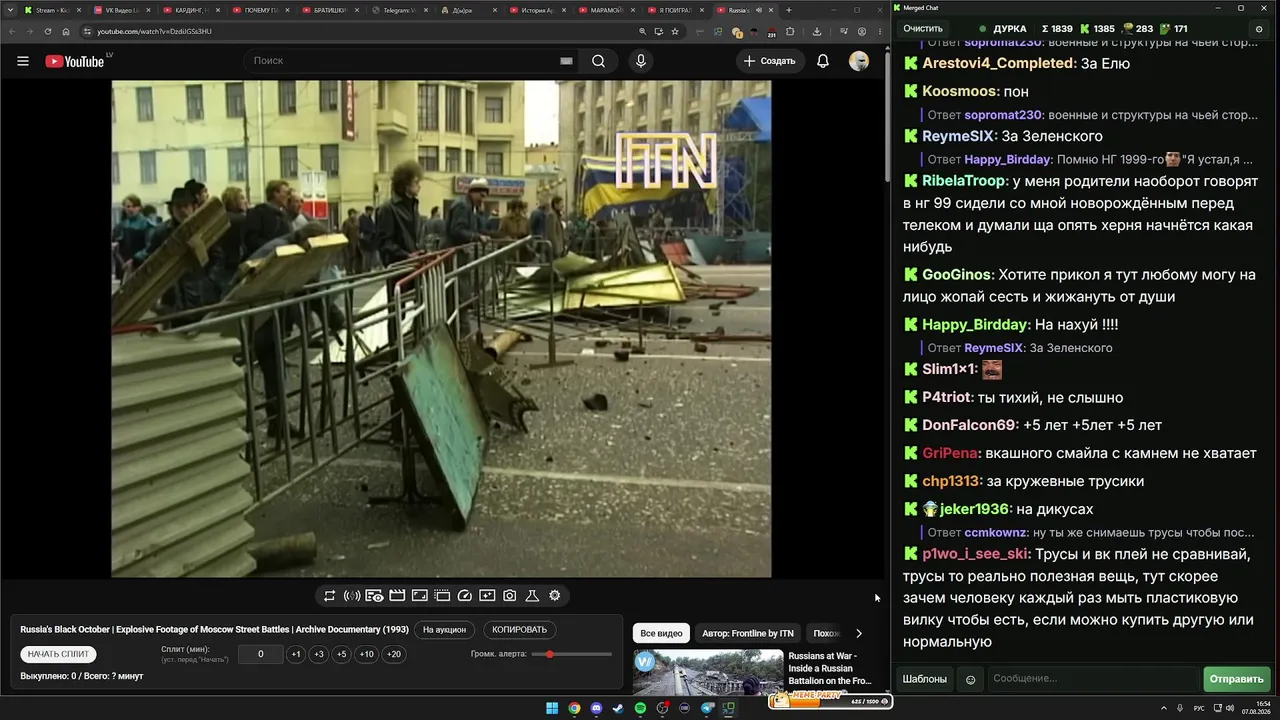Click the broadcast signal icon under video

pos(352,596)
